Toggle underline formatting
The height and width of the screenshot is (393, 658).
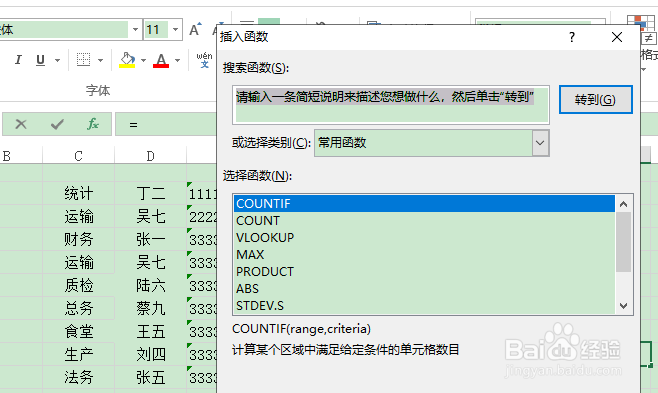tap(40, 60)
